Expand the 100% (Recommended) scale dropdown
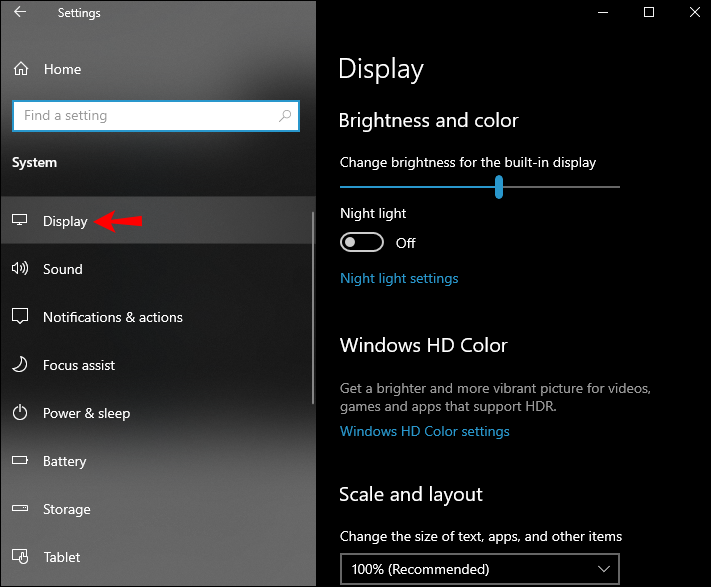The width and height of the screenshot is (711, 587). tap(480, 569)
